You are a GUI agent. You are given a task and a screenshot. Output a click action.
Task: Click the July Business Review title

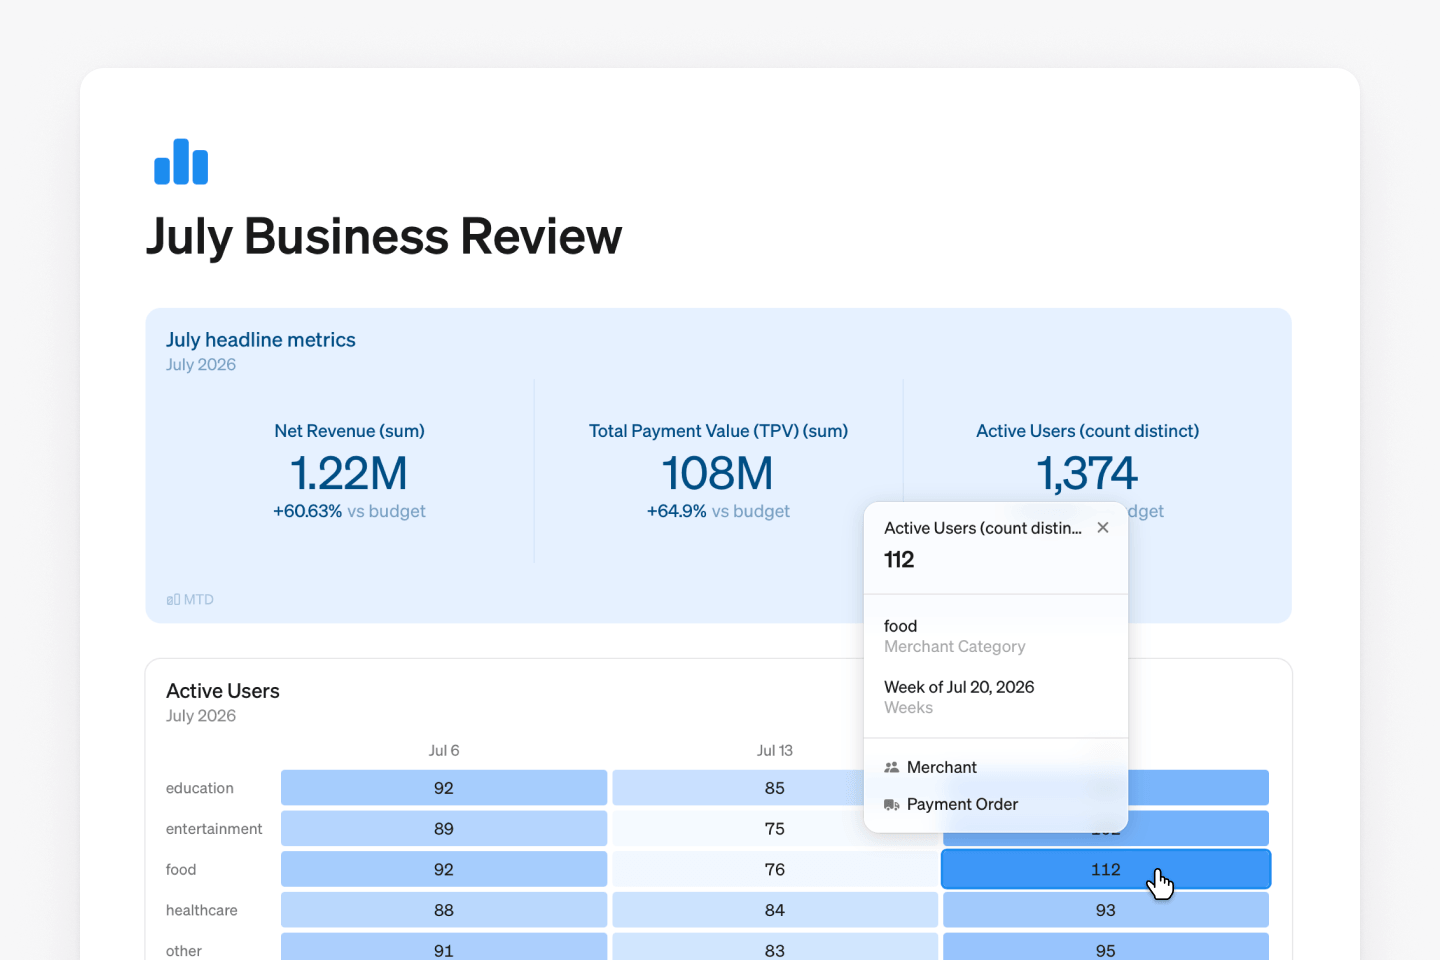[x=384, y=237]
